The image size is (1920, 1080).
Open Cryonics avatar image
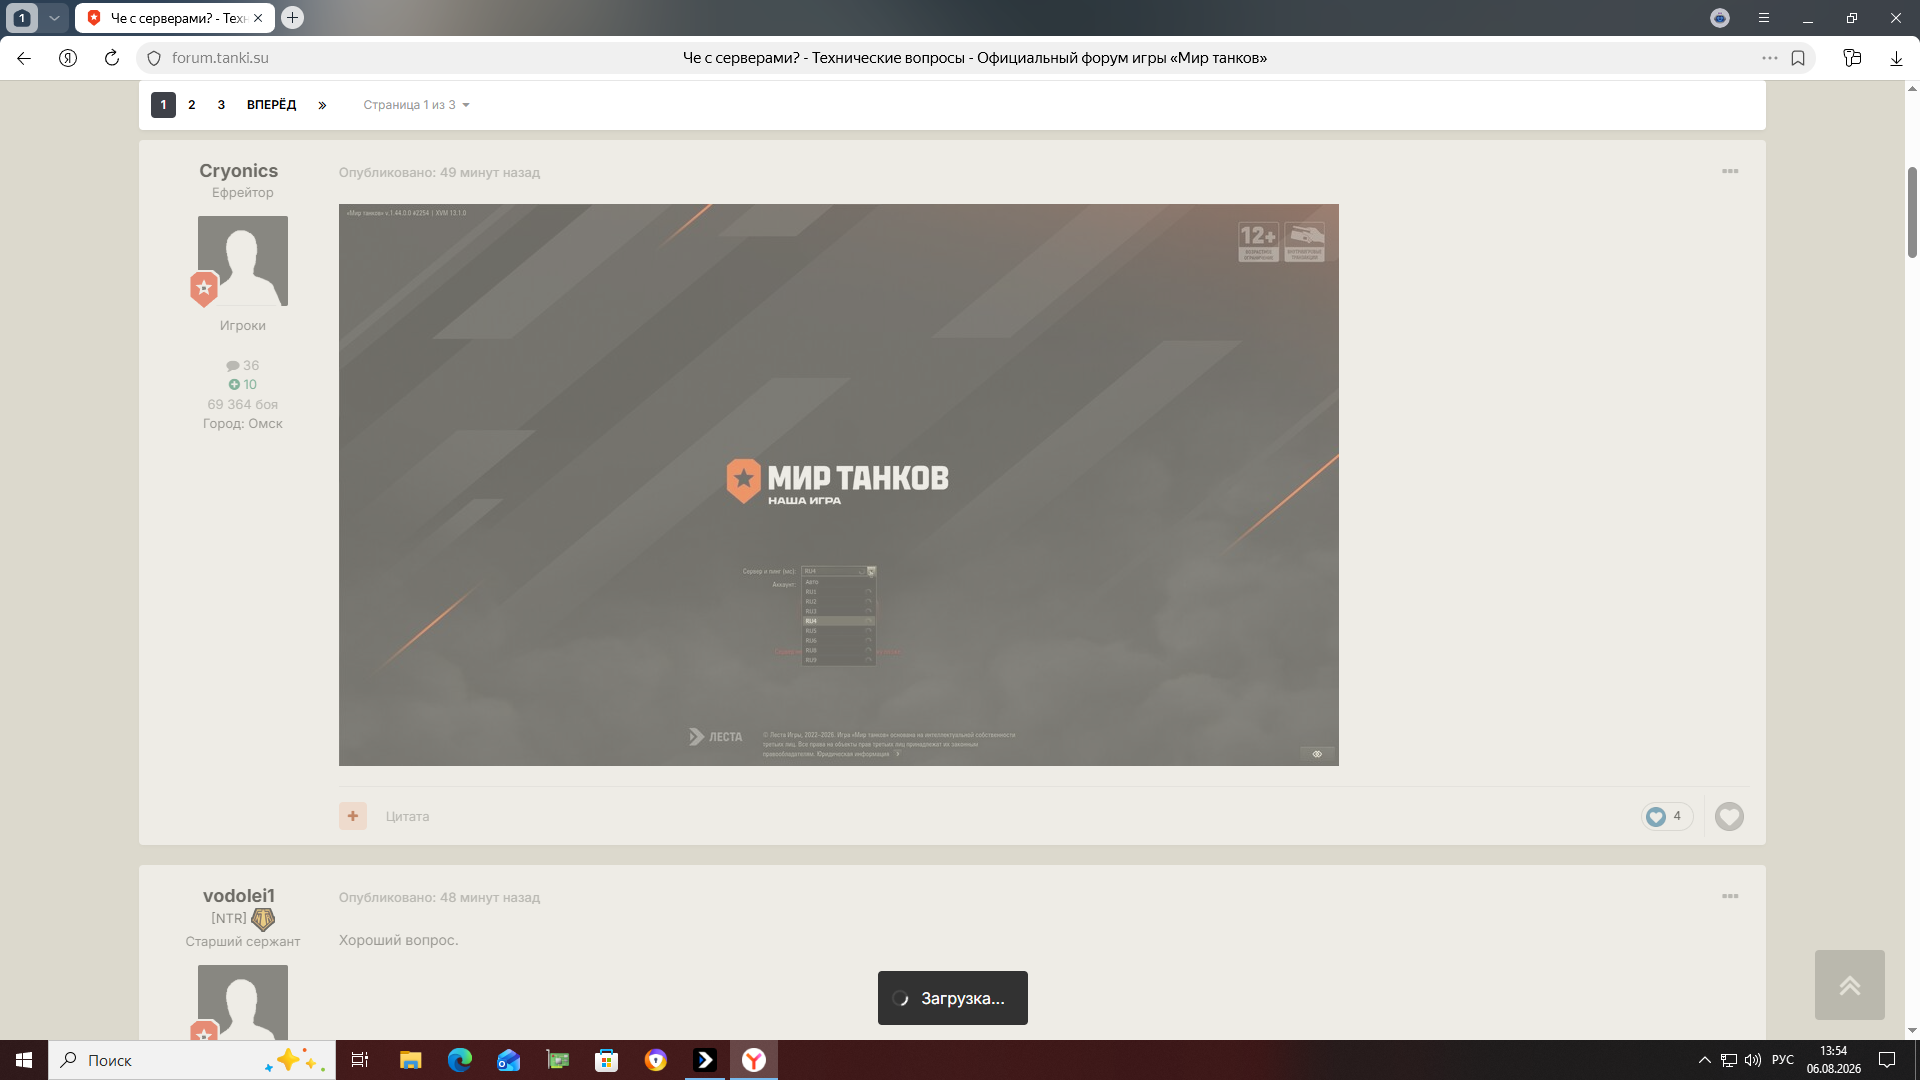243,261
